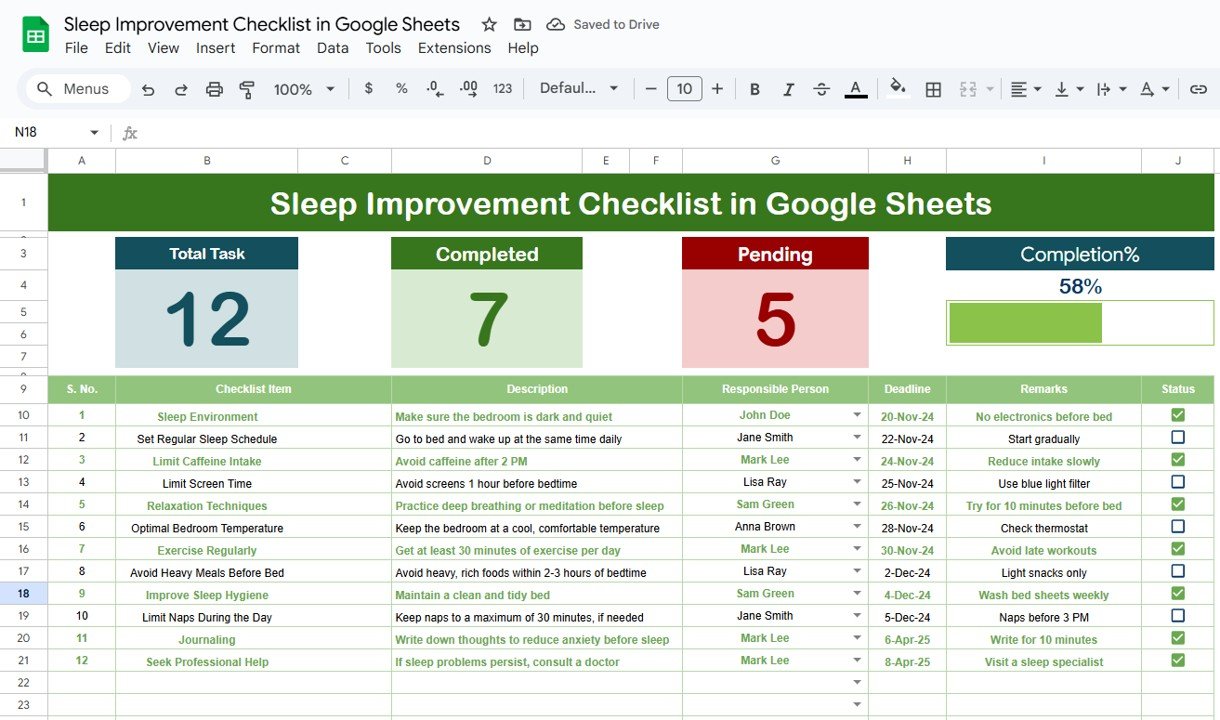Open the Edit menu
This screenshot has width=1220, height=720.
[118, 48]
